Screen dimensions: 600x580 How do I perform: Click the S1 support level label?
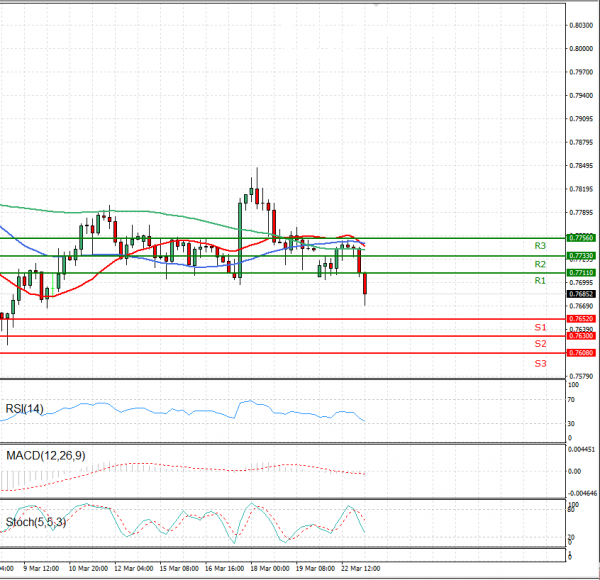tap(539, 327)
